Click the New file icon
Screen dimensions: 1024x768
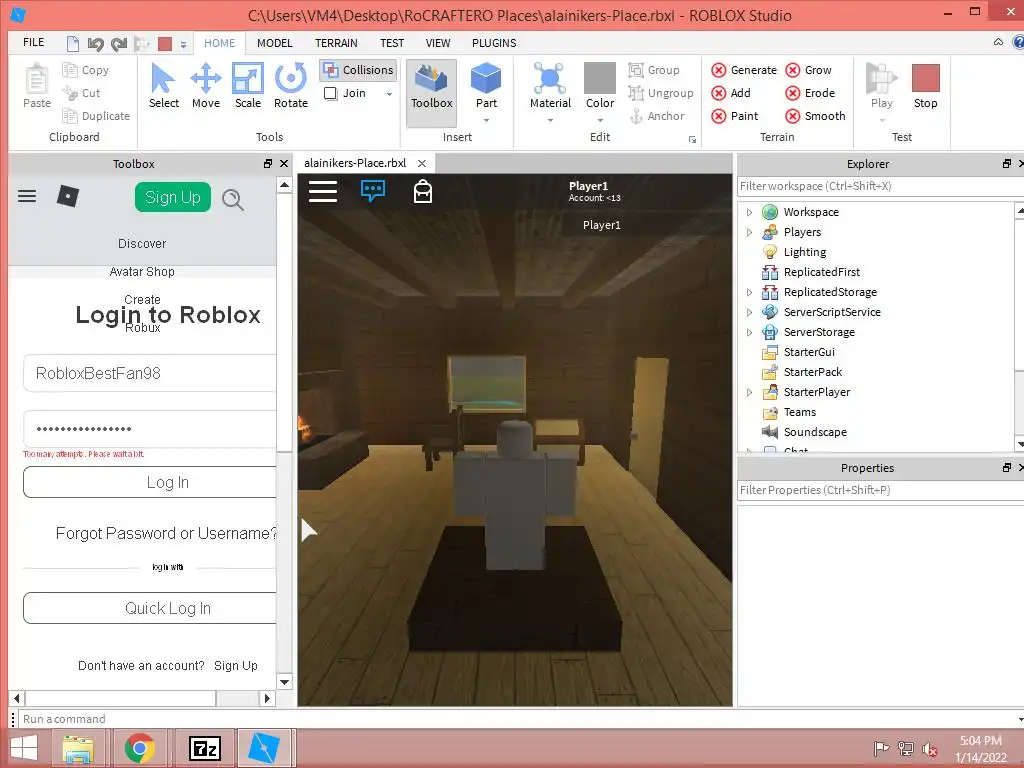[73, 44]
